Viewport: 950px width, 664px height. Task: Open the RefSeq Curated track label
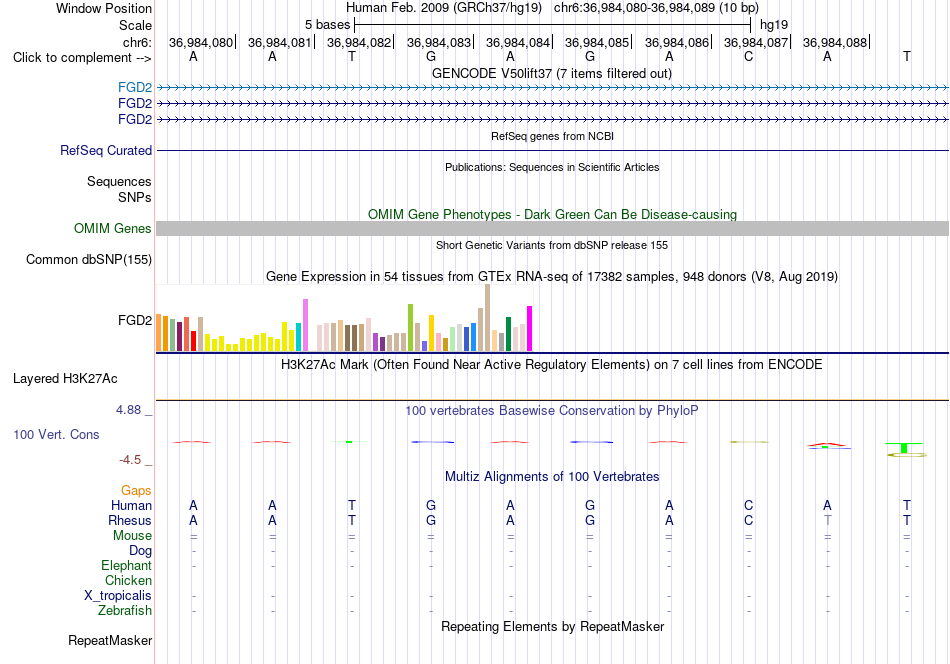pos(105,150)
